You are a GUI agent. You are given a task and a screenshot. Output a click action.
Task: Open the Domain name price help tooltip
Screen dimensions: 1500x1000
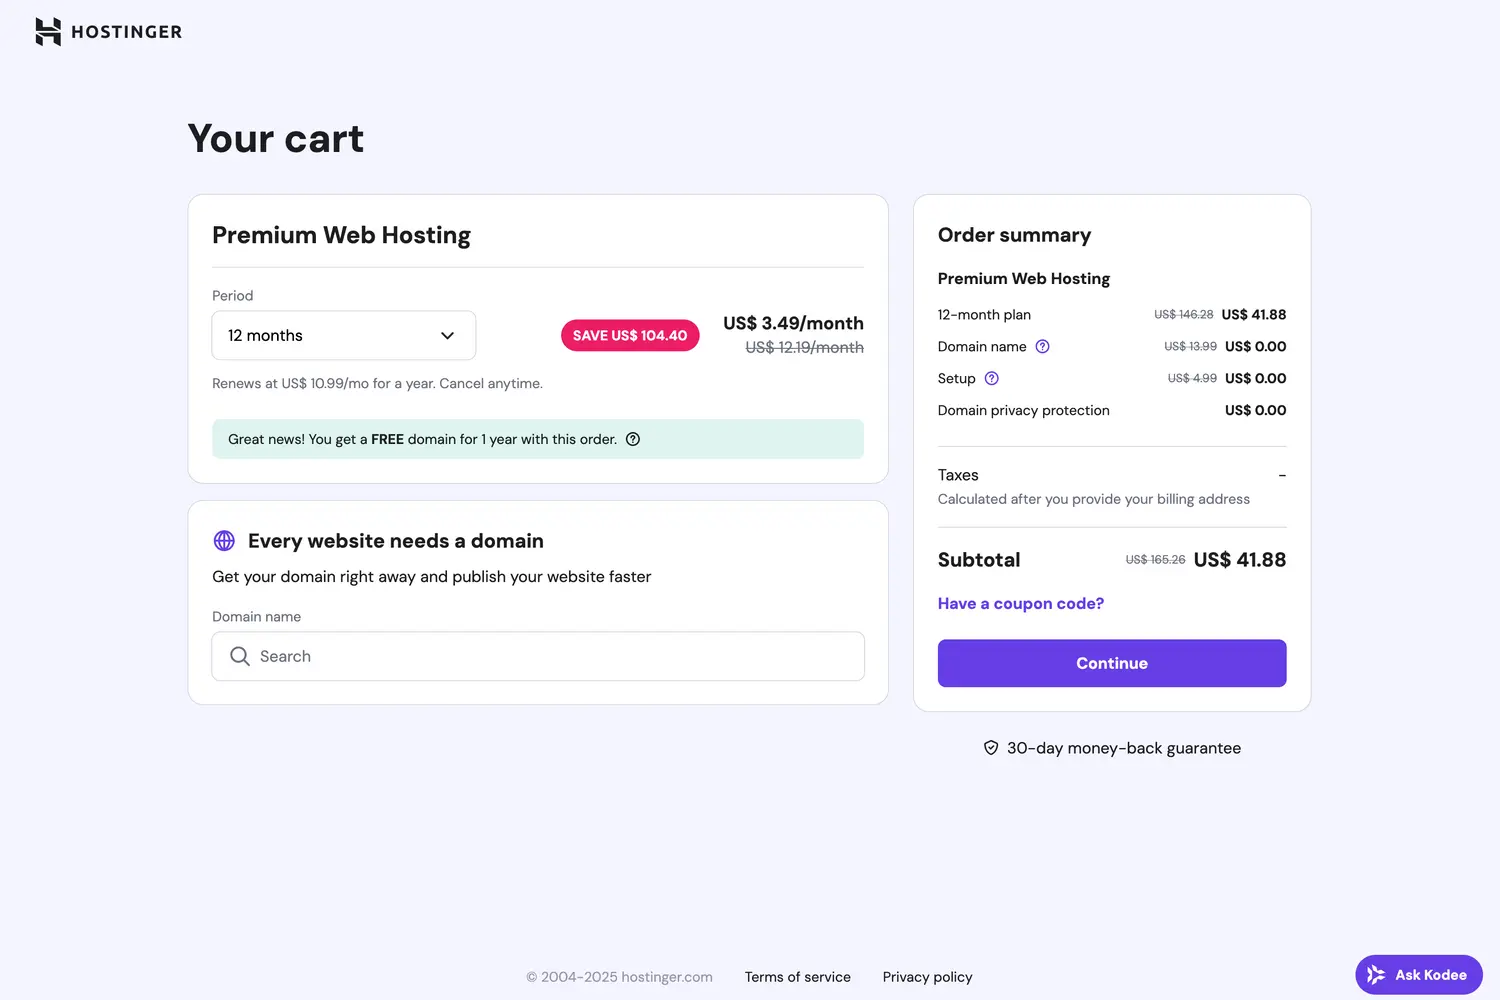coord(1042,346)
